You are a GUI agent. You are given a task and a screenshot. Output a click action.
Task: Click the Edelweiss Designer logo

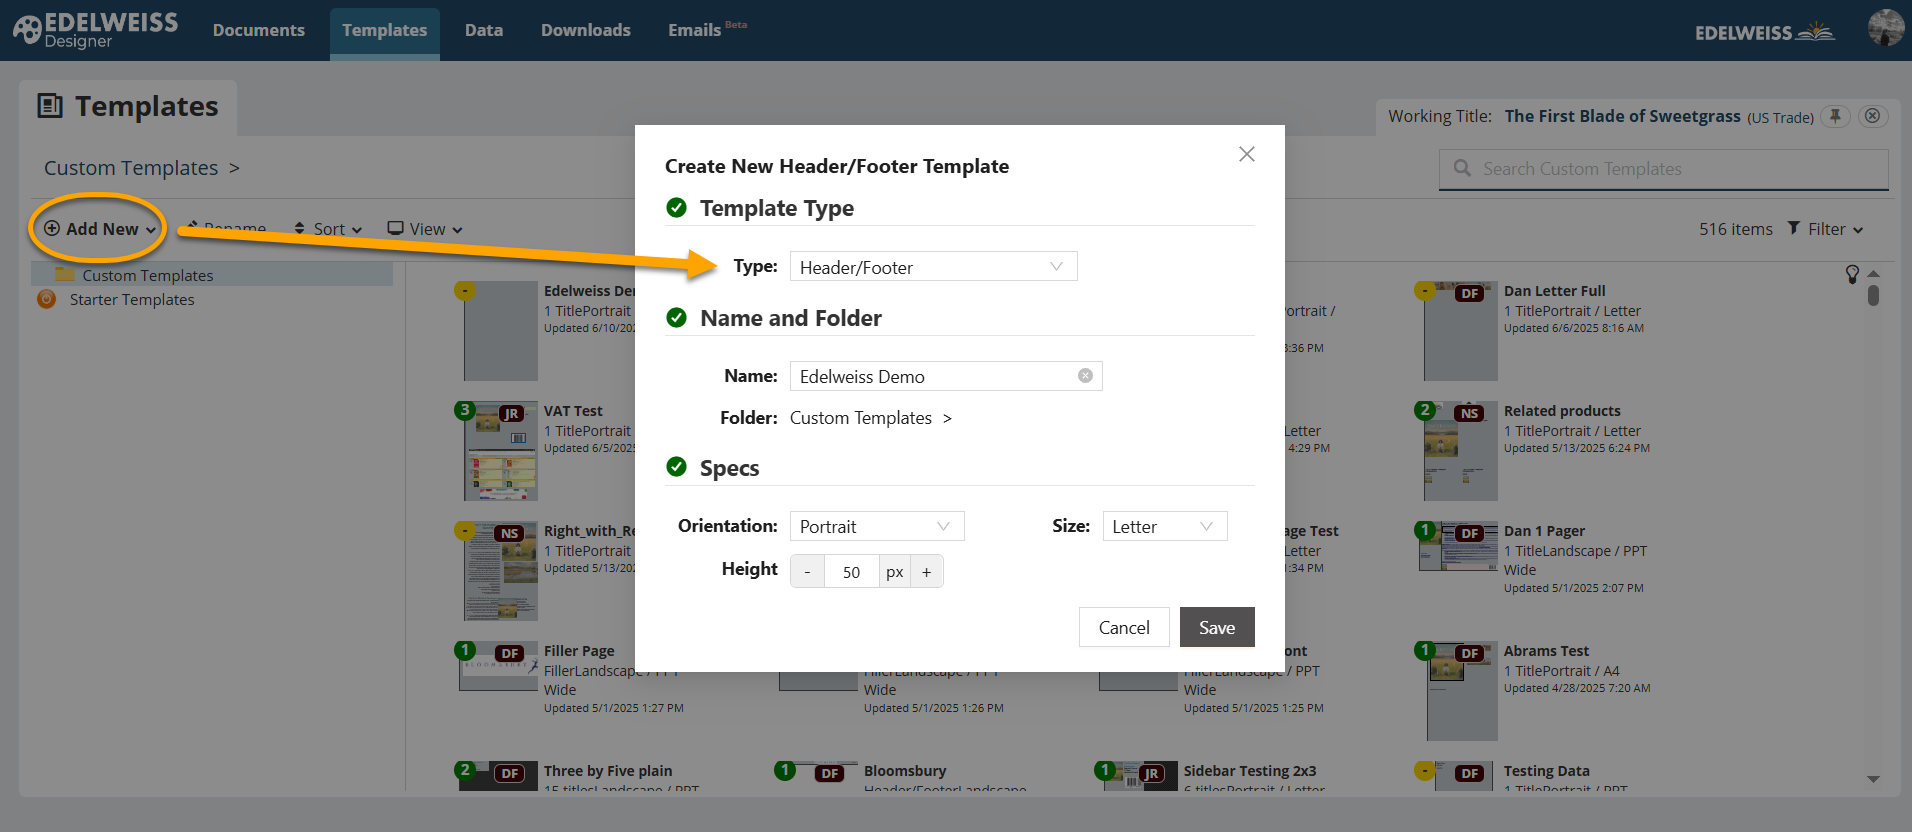pos(95,30)
